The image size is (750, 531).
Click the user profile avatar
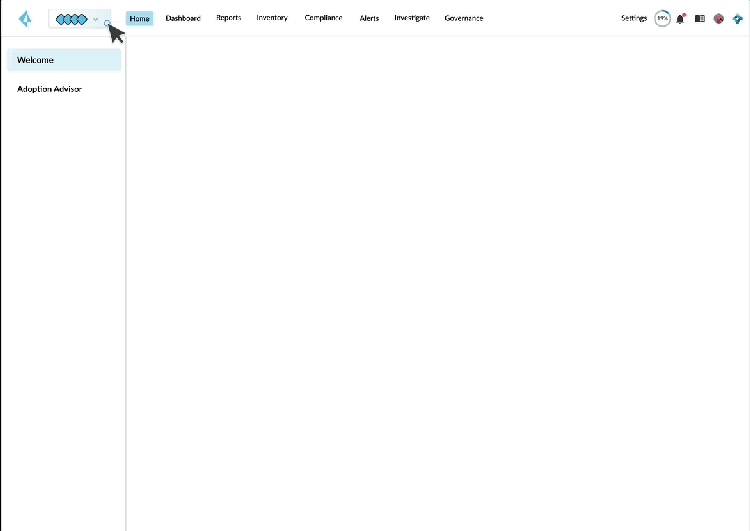pos(718,19)
